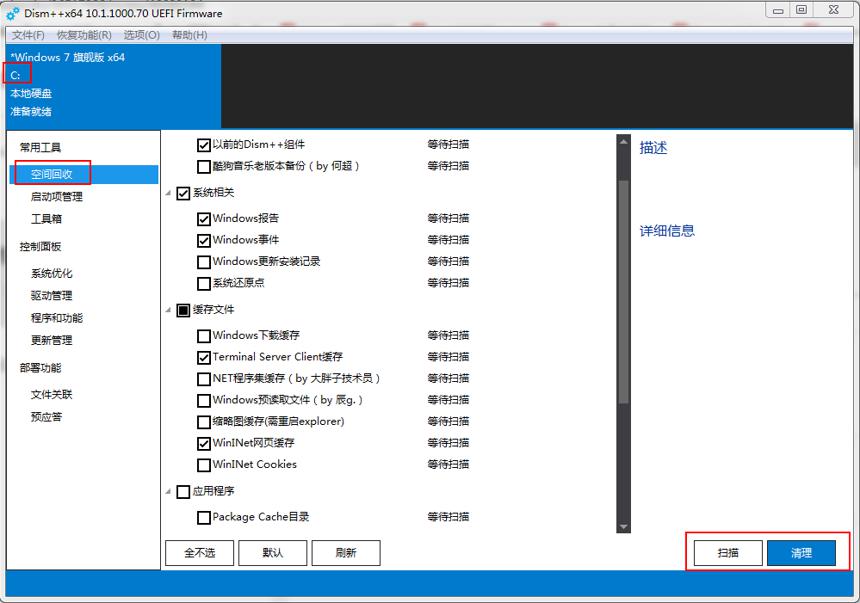Open the 选项(O) menu
This screenshot has height=603, width=860.
142,35
